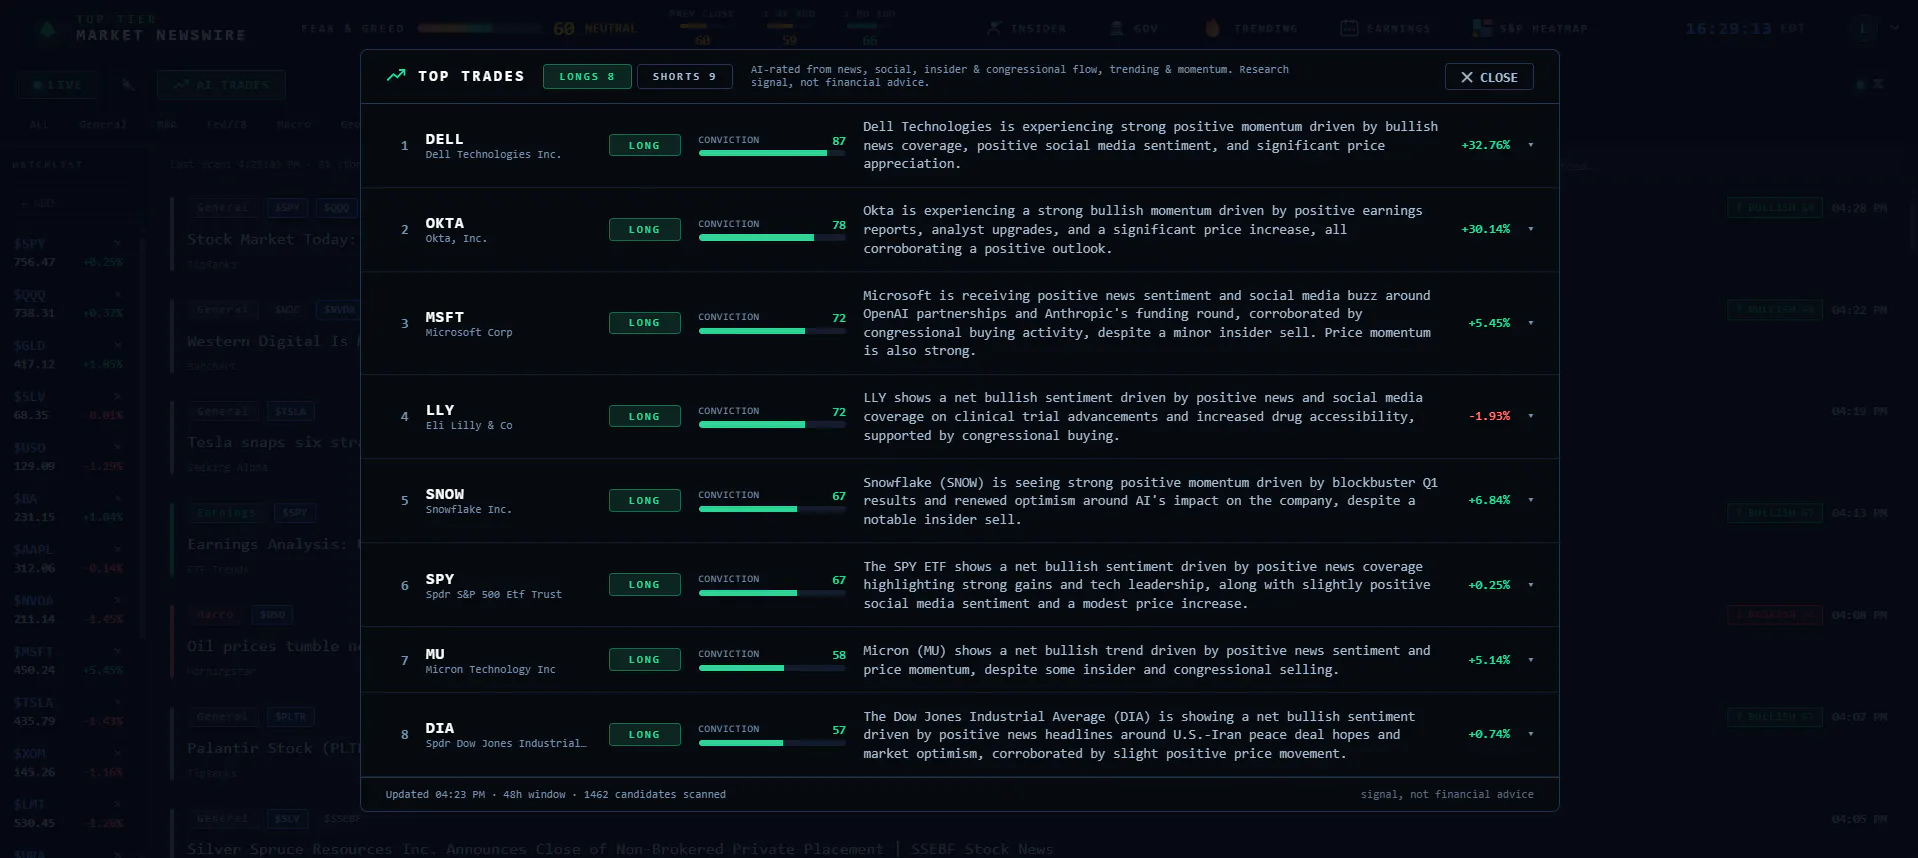Remove $TSLA from the watchlist
This screenshot has width=1918, height=858.
pos(118,702)
